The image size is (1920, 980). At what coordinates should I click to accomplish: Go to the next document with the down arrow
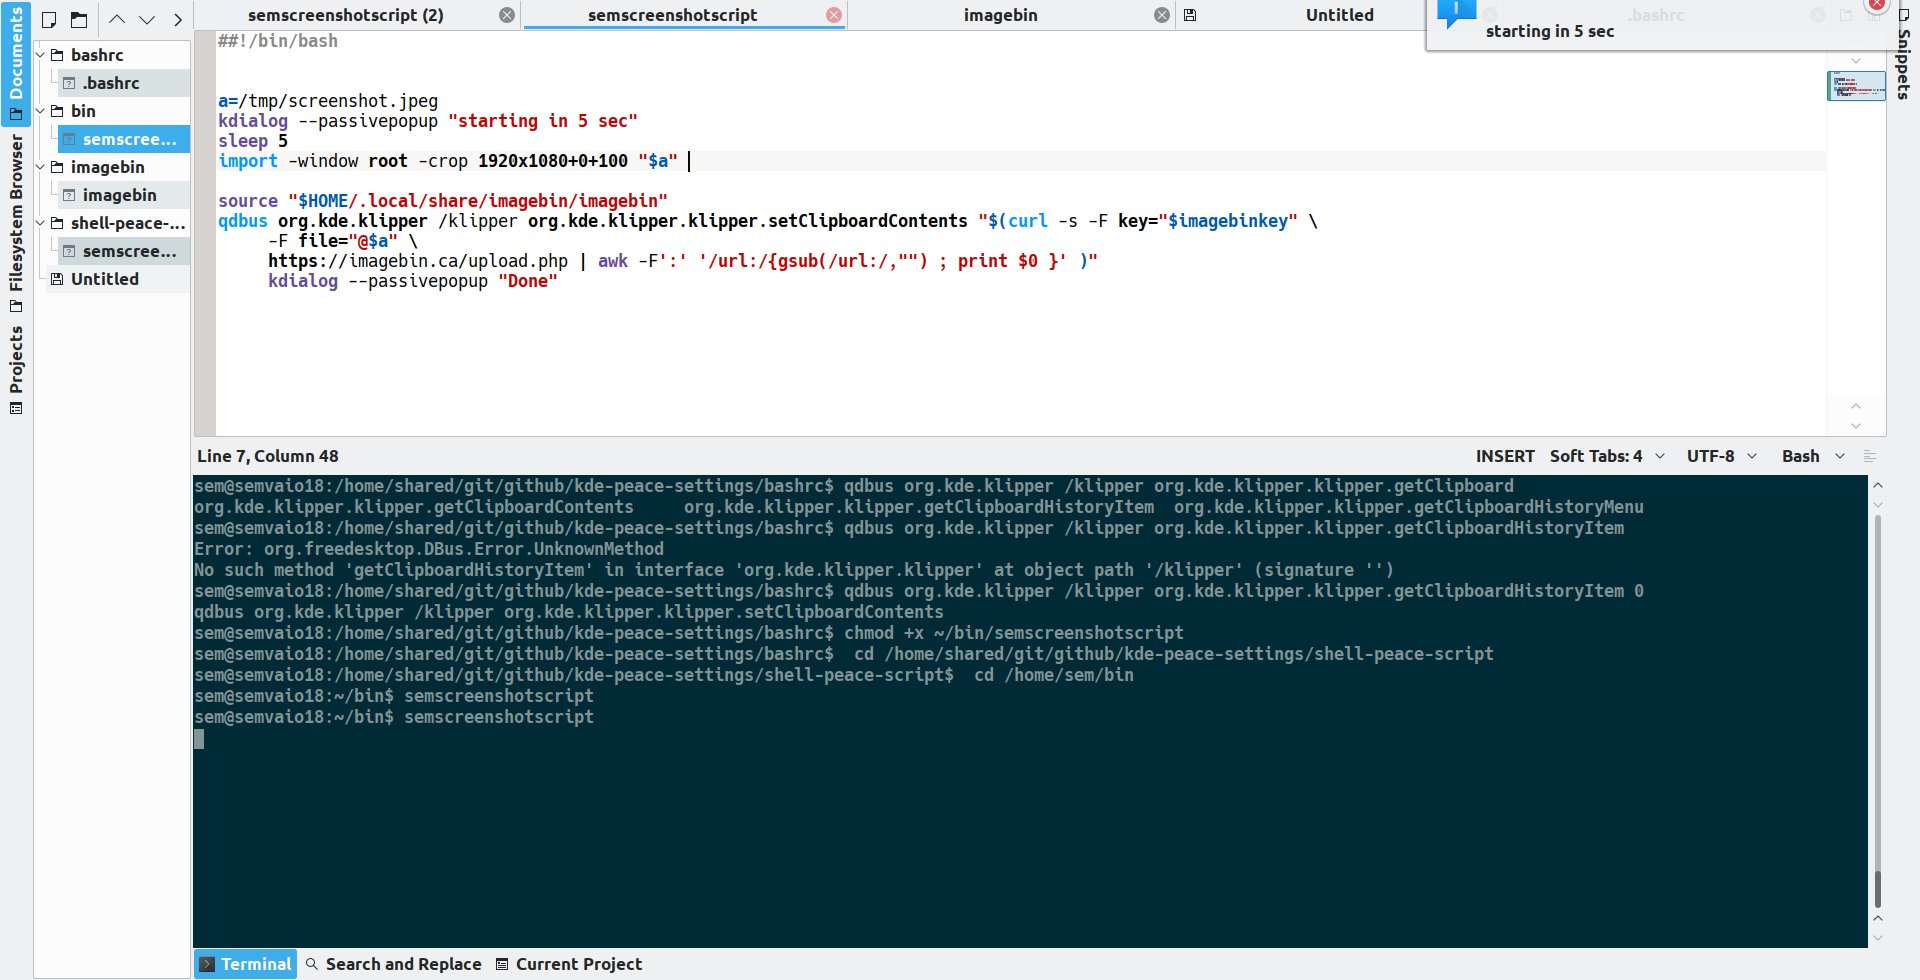coord(147,19)
